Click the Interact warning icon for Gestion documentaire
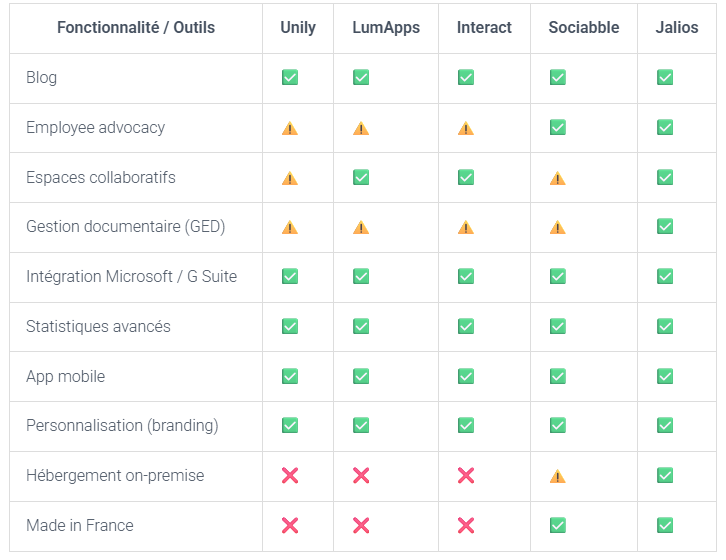 point(466,227)
